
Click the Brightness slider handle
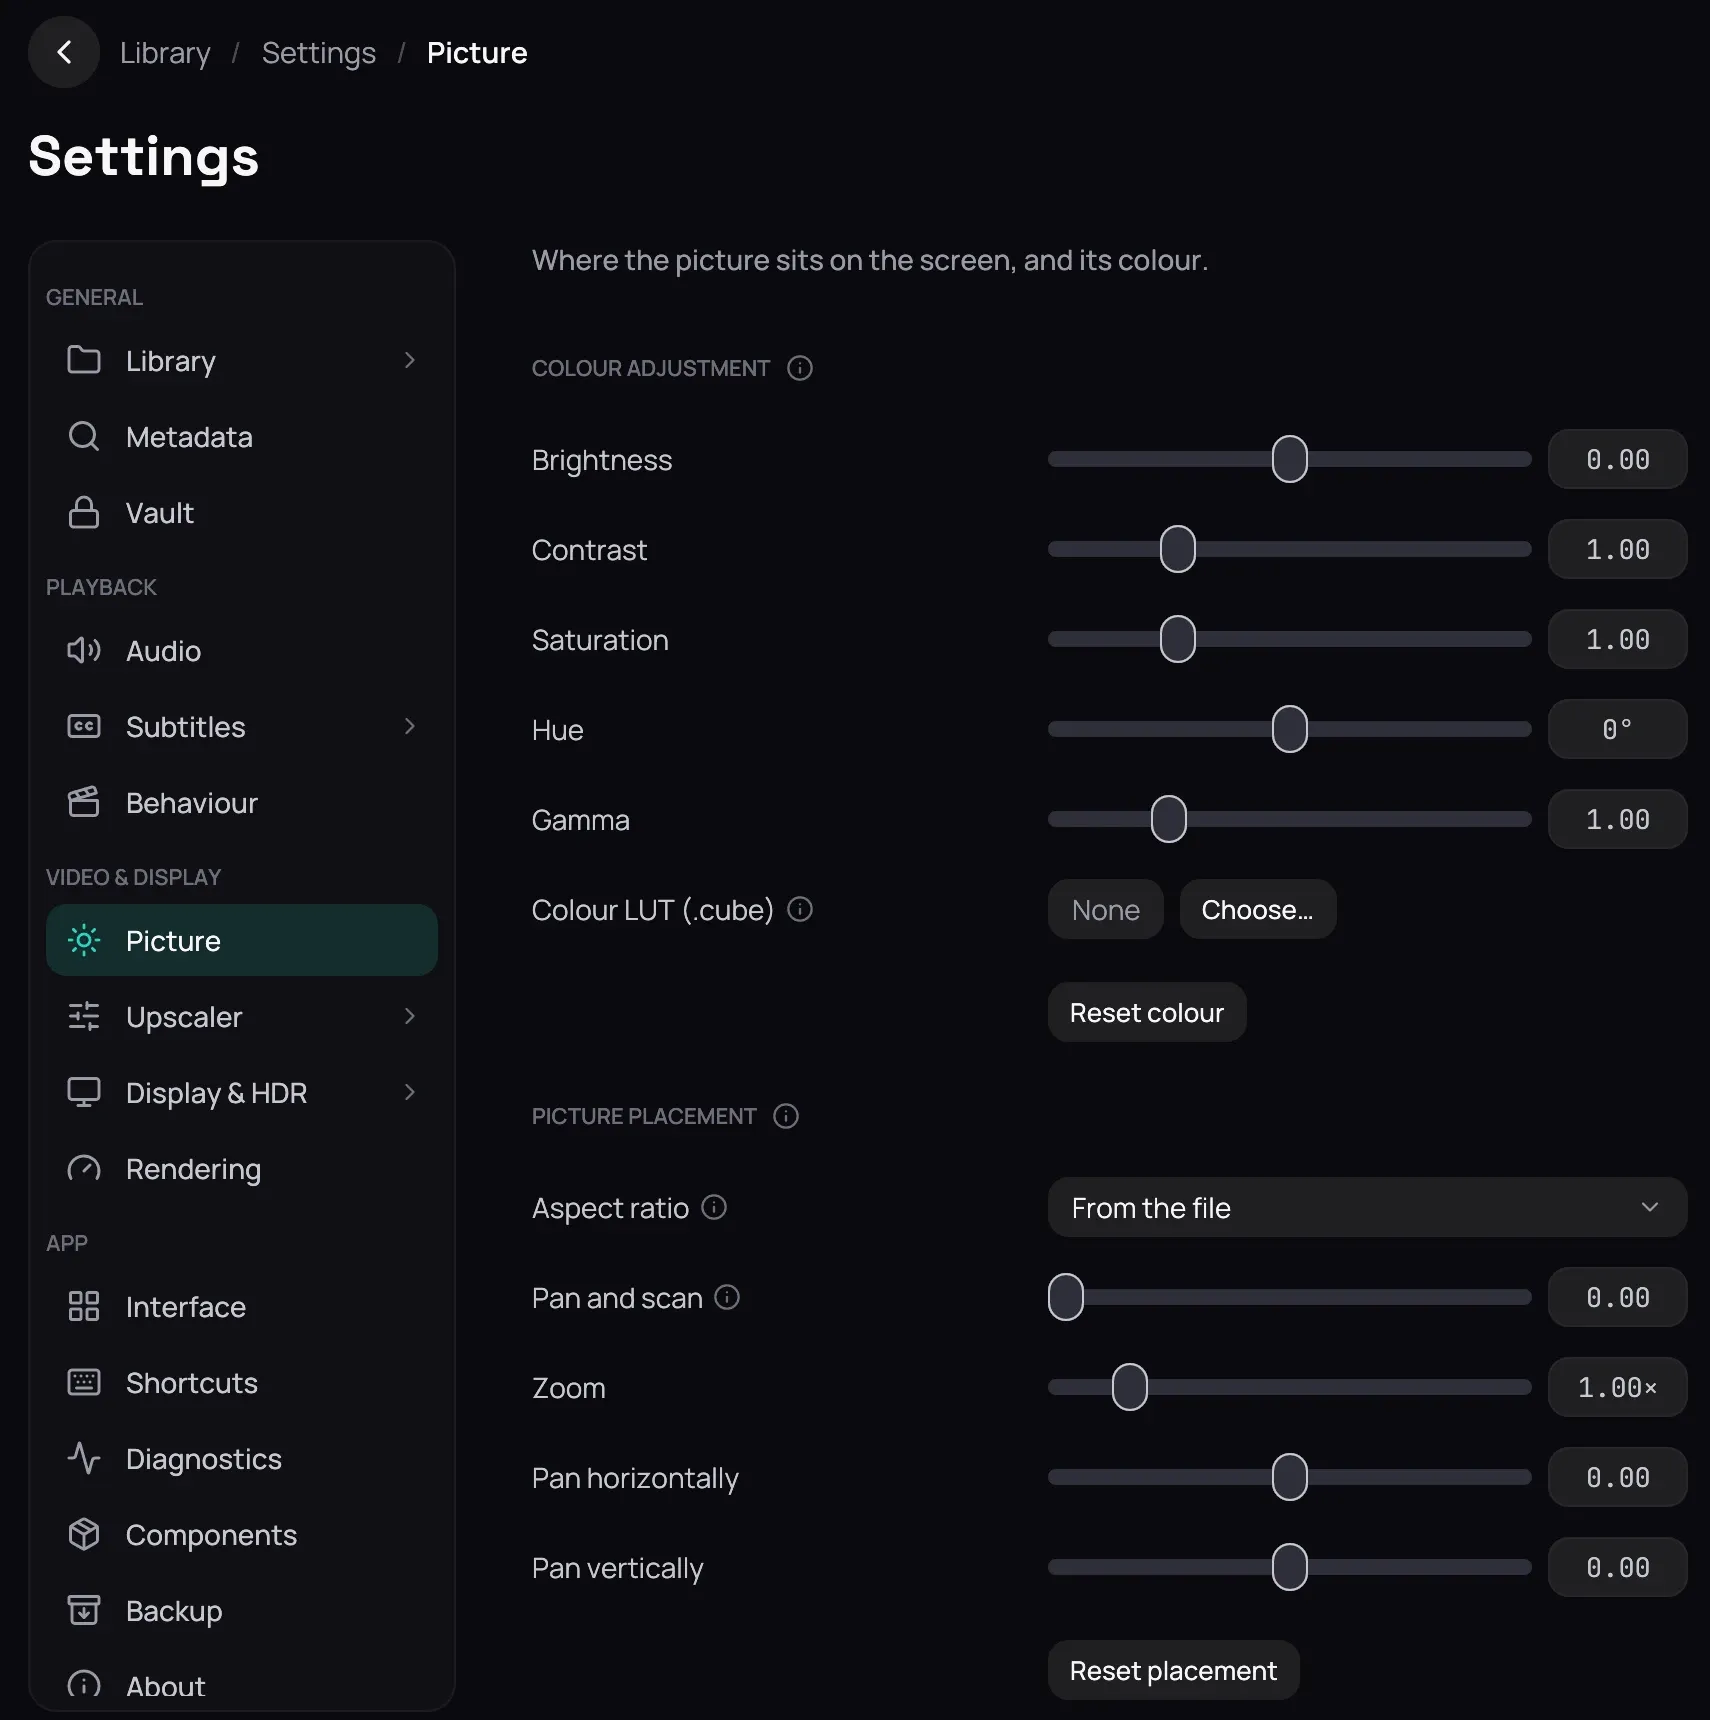pos(1290,459)
